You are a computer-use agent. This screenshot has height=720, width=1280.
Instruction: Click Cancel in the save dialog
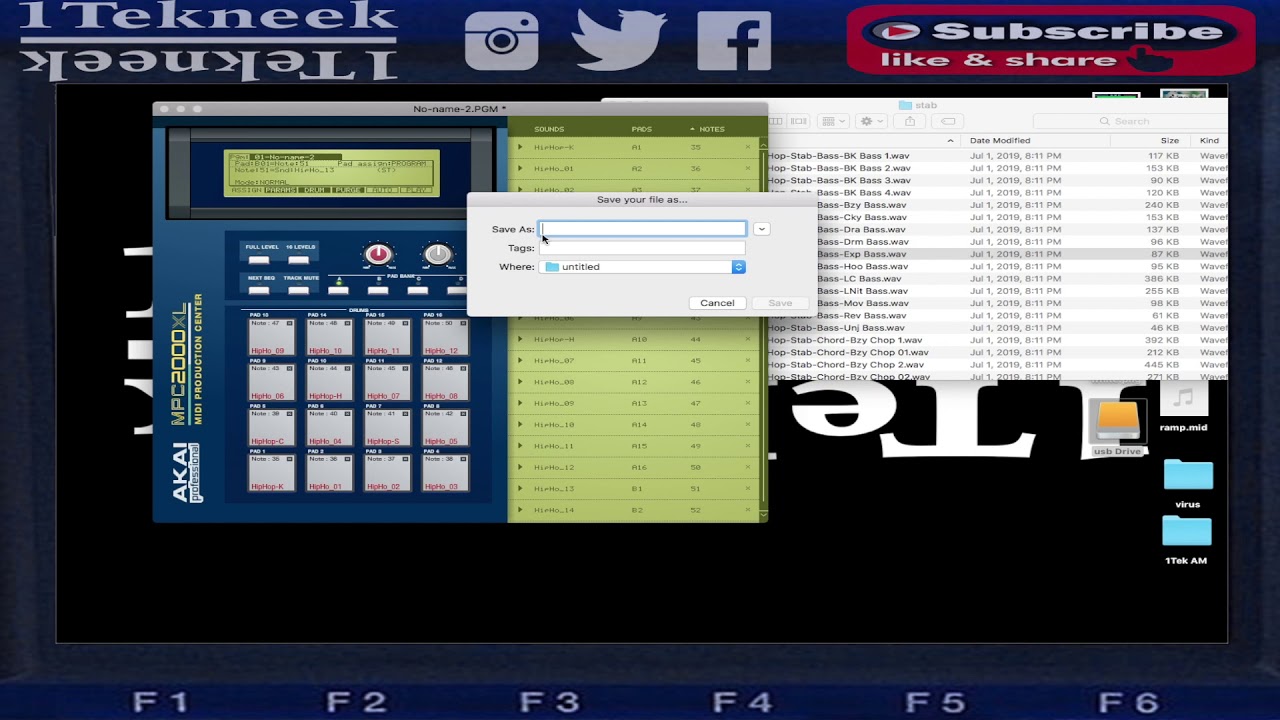[x=717, y=303]
